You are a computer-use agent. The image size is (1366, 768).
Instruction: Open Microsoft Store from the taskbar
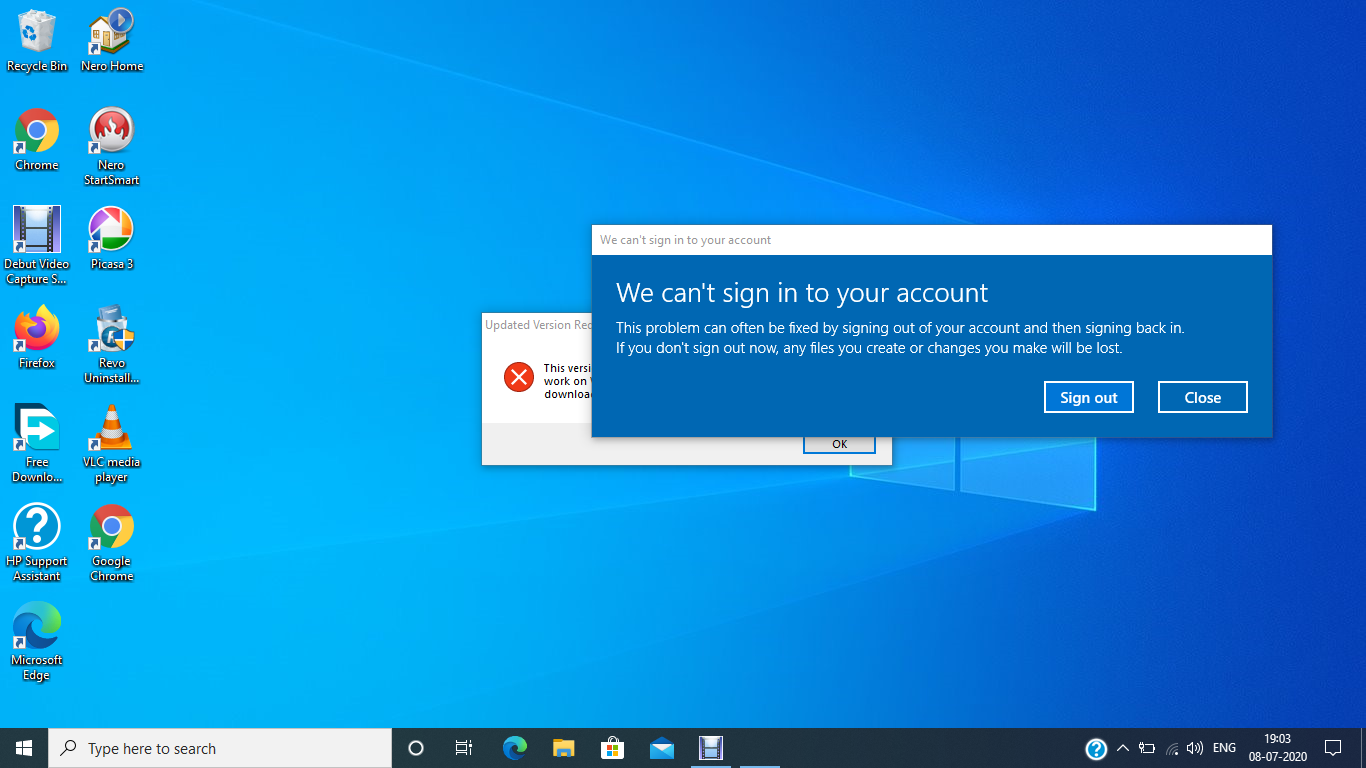click(x=613, y=747)
